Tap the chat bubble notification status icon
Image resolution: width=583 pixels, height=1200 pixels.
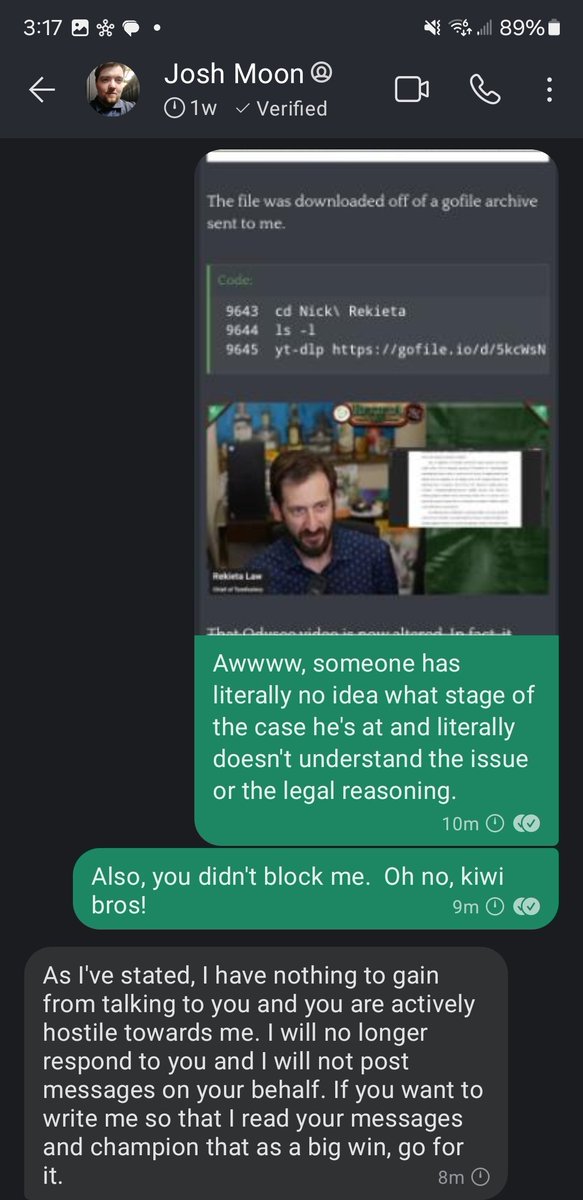click(133, 29)
